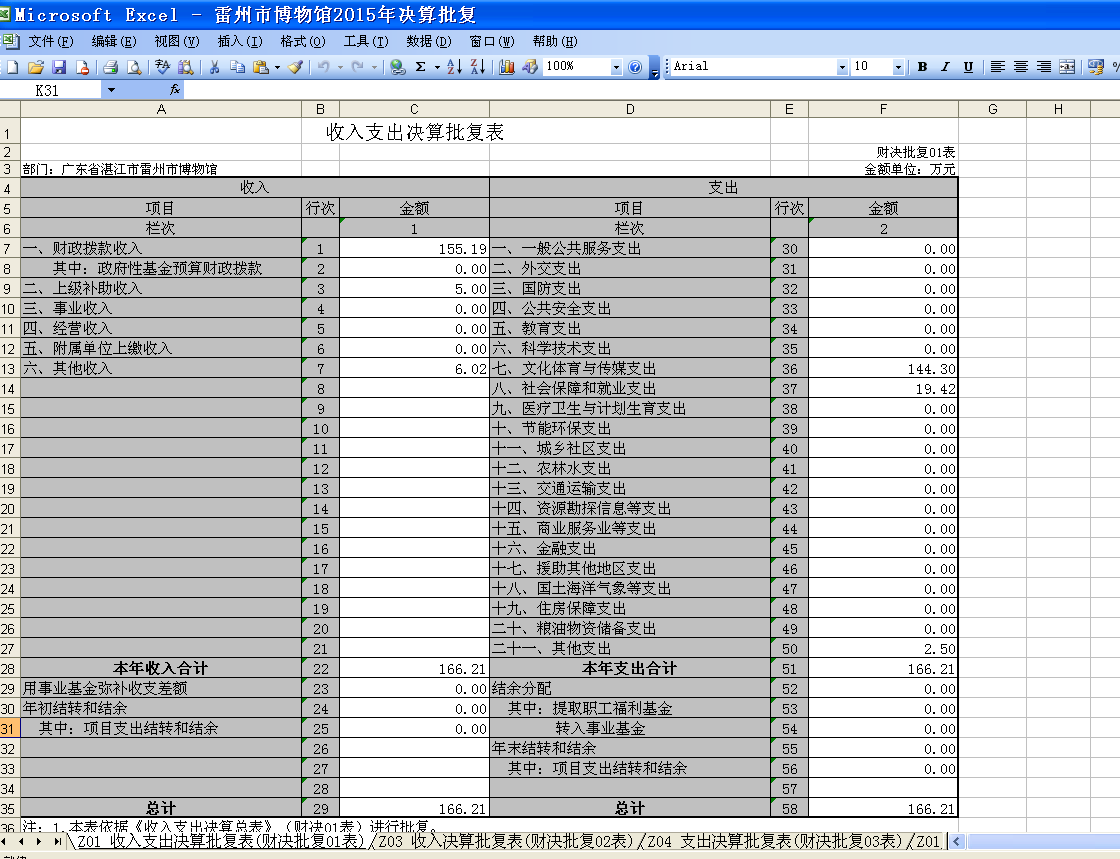
Task: Show the Drawing toolbar icon
Action: pos(530,67)
